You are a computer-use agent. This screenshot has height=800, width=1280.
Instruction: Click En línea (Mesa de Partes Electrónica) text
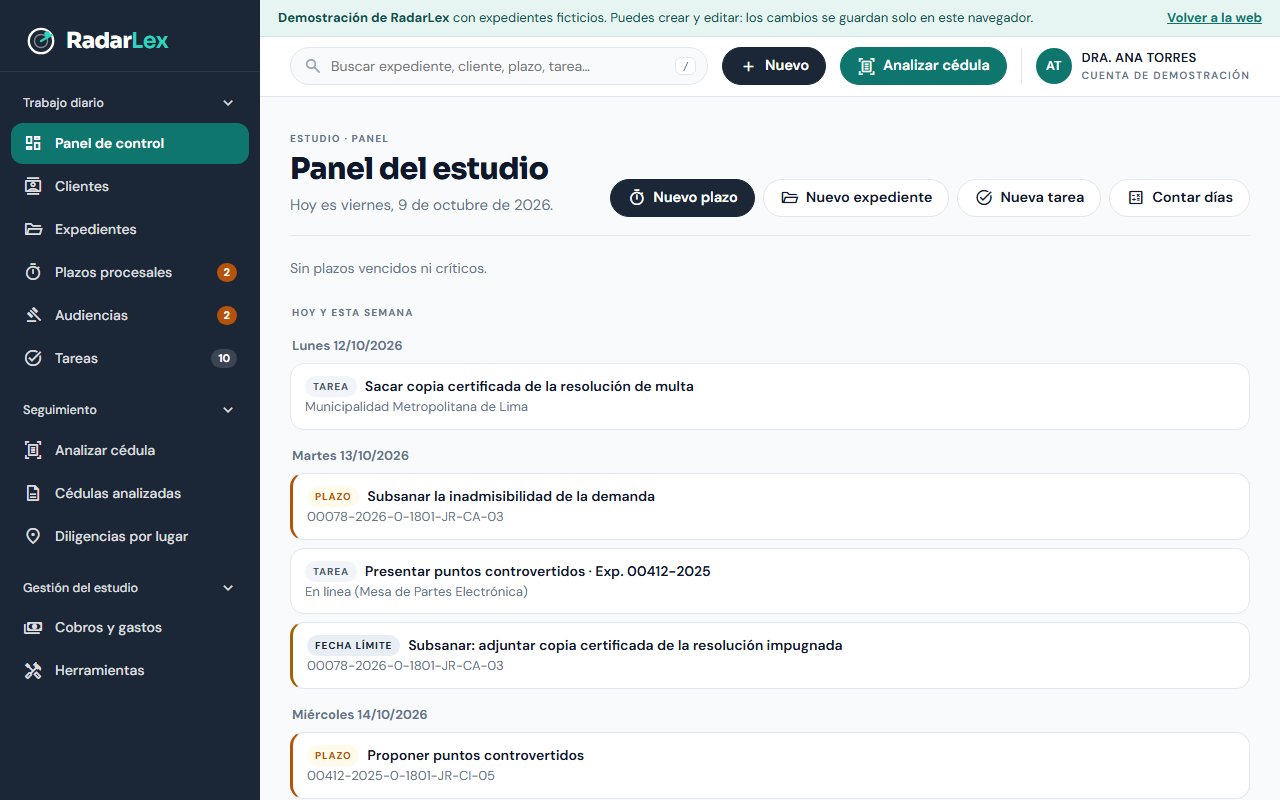[416, 592]
